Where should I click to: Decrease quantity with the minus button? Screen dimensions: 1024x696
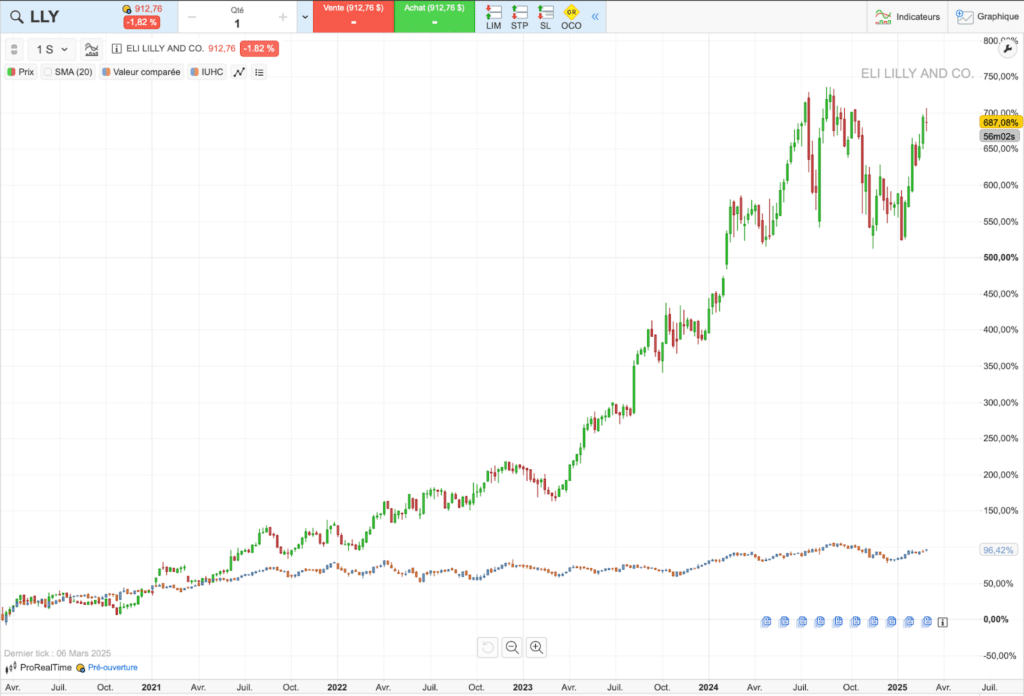[x=192, y=17]
